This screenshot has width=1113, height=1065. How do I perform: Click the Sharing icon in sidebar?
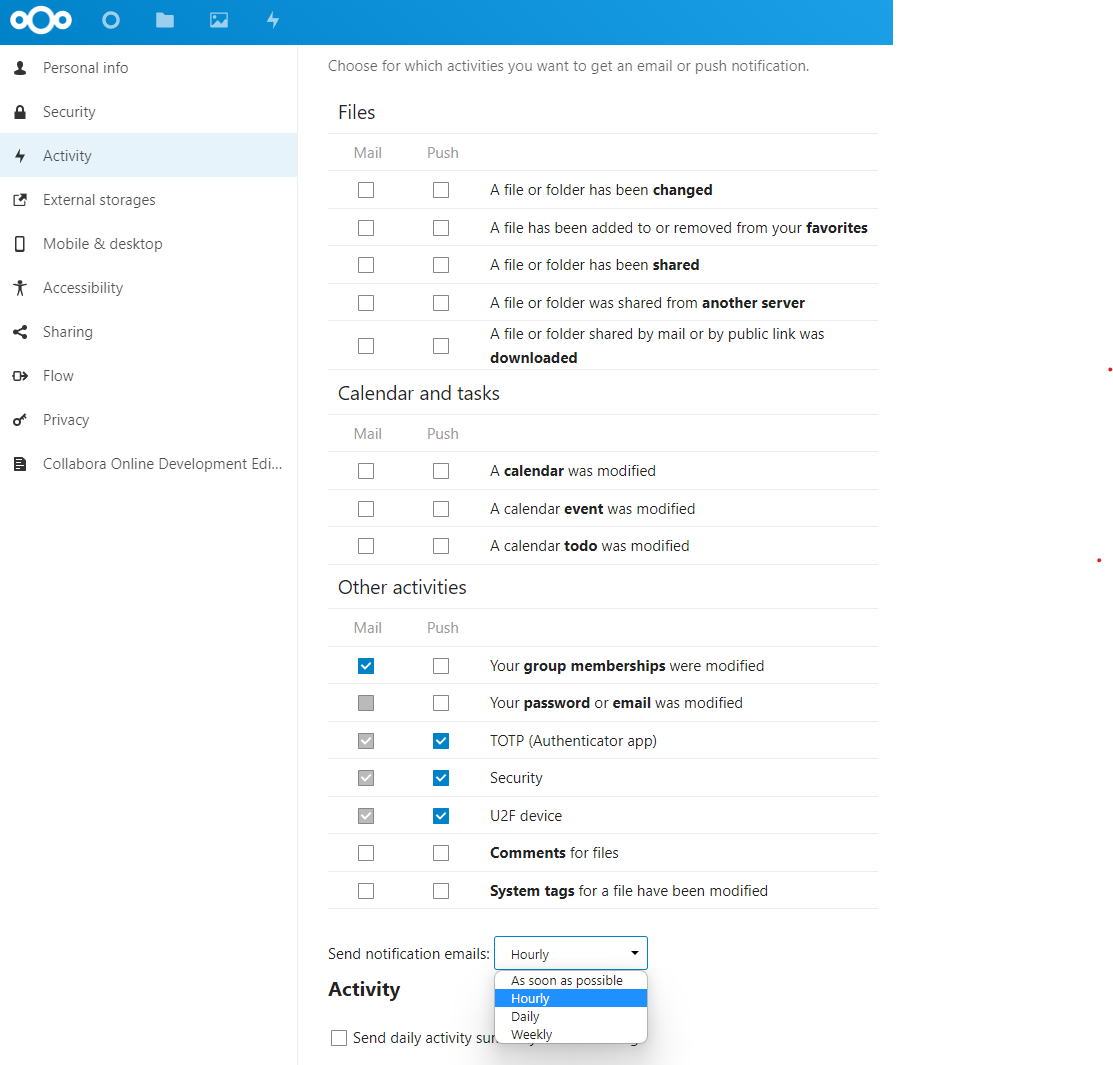pyautogui.click(x=20, y=332)
